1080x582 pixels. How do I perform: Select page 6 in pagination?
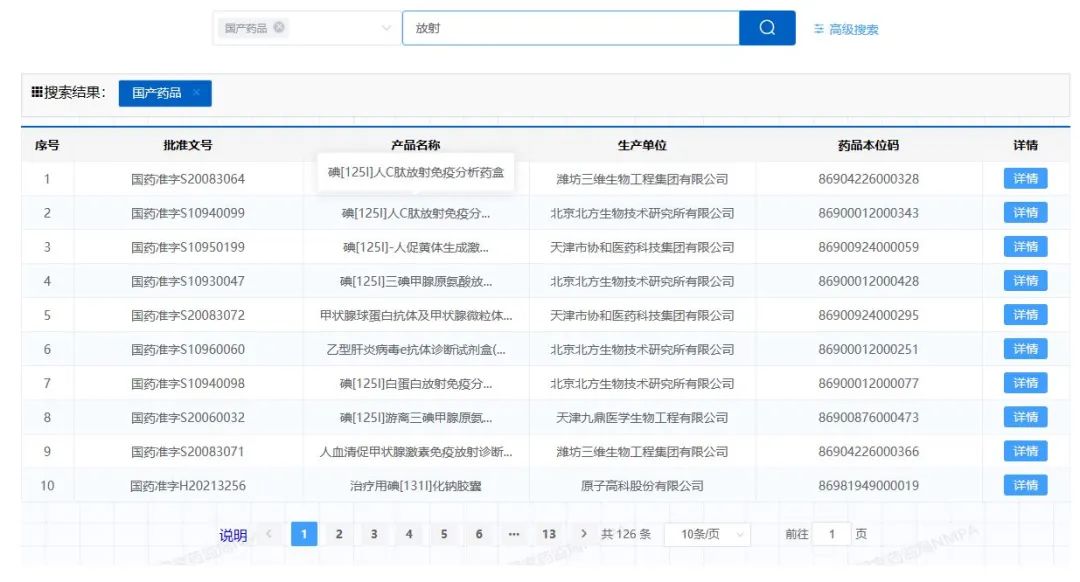point(479,534)
